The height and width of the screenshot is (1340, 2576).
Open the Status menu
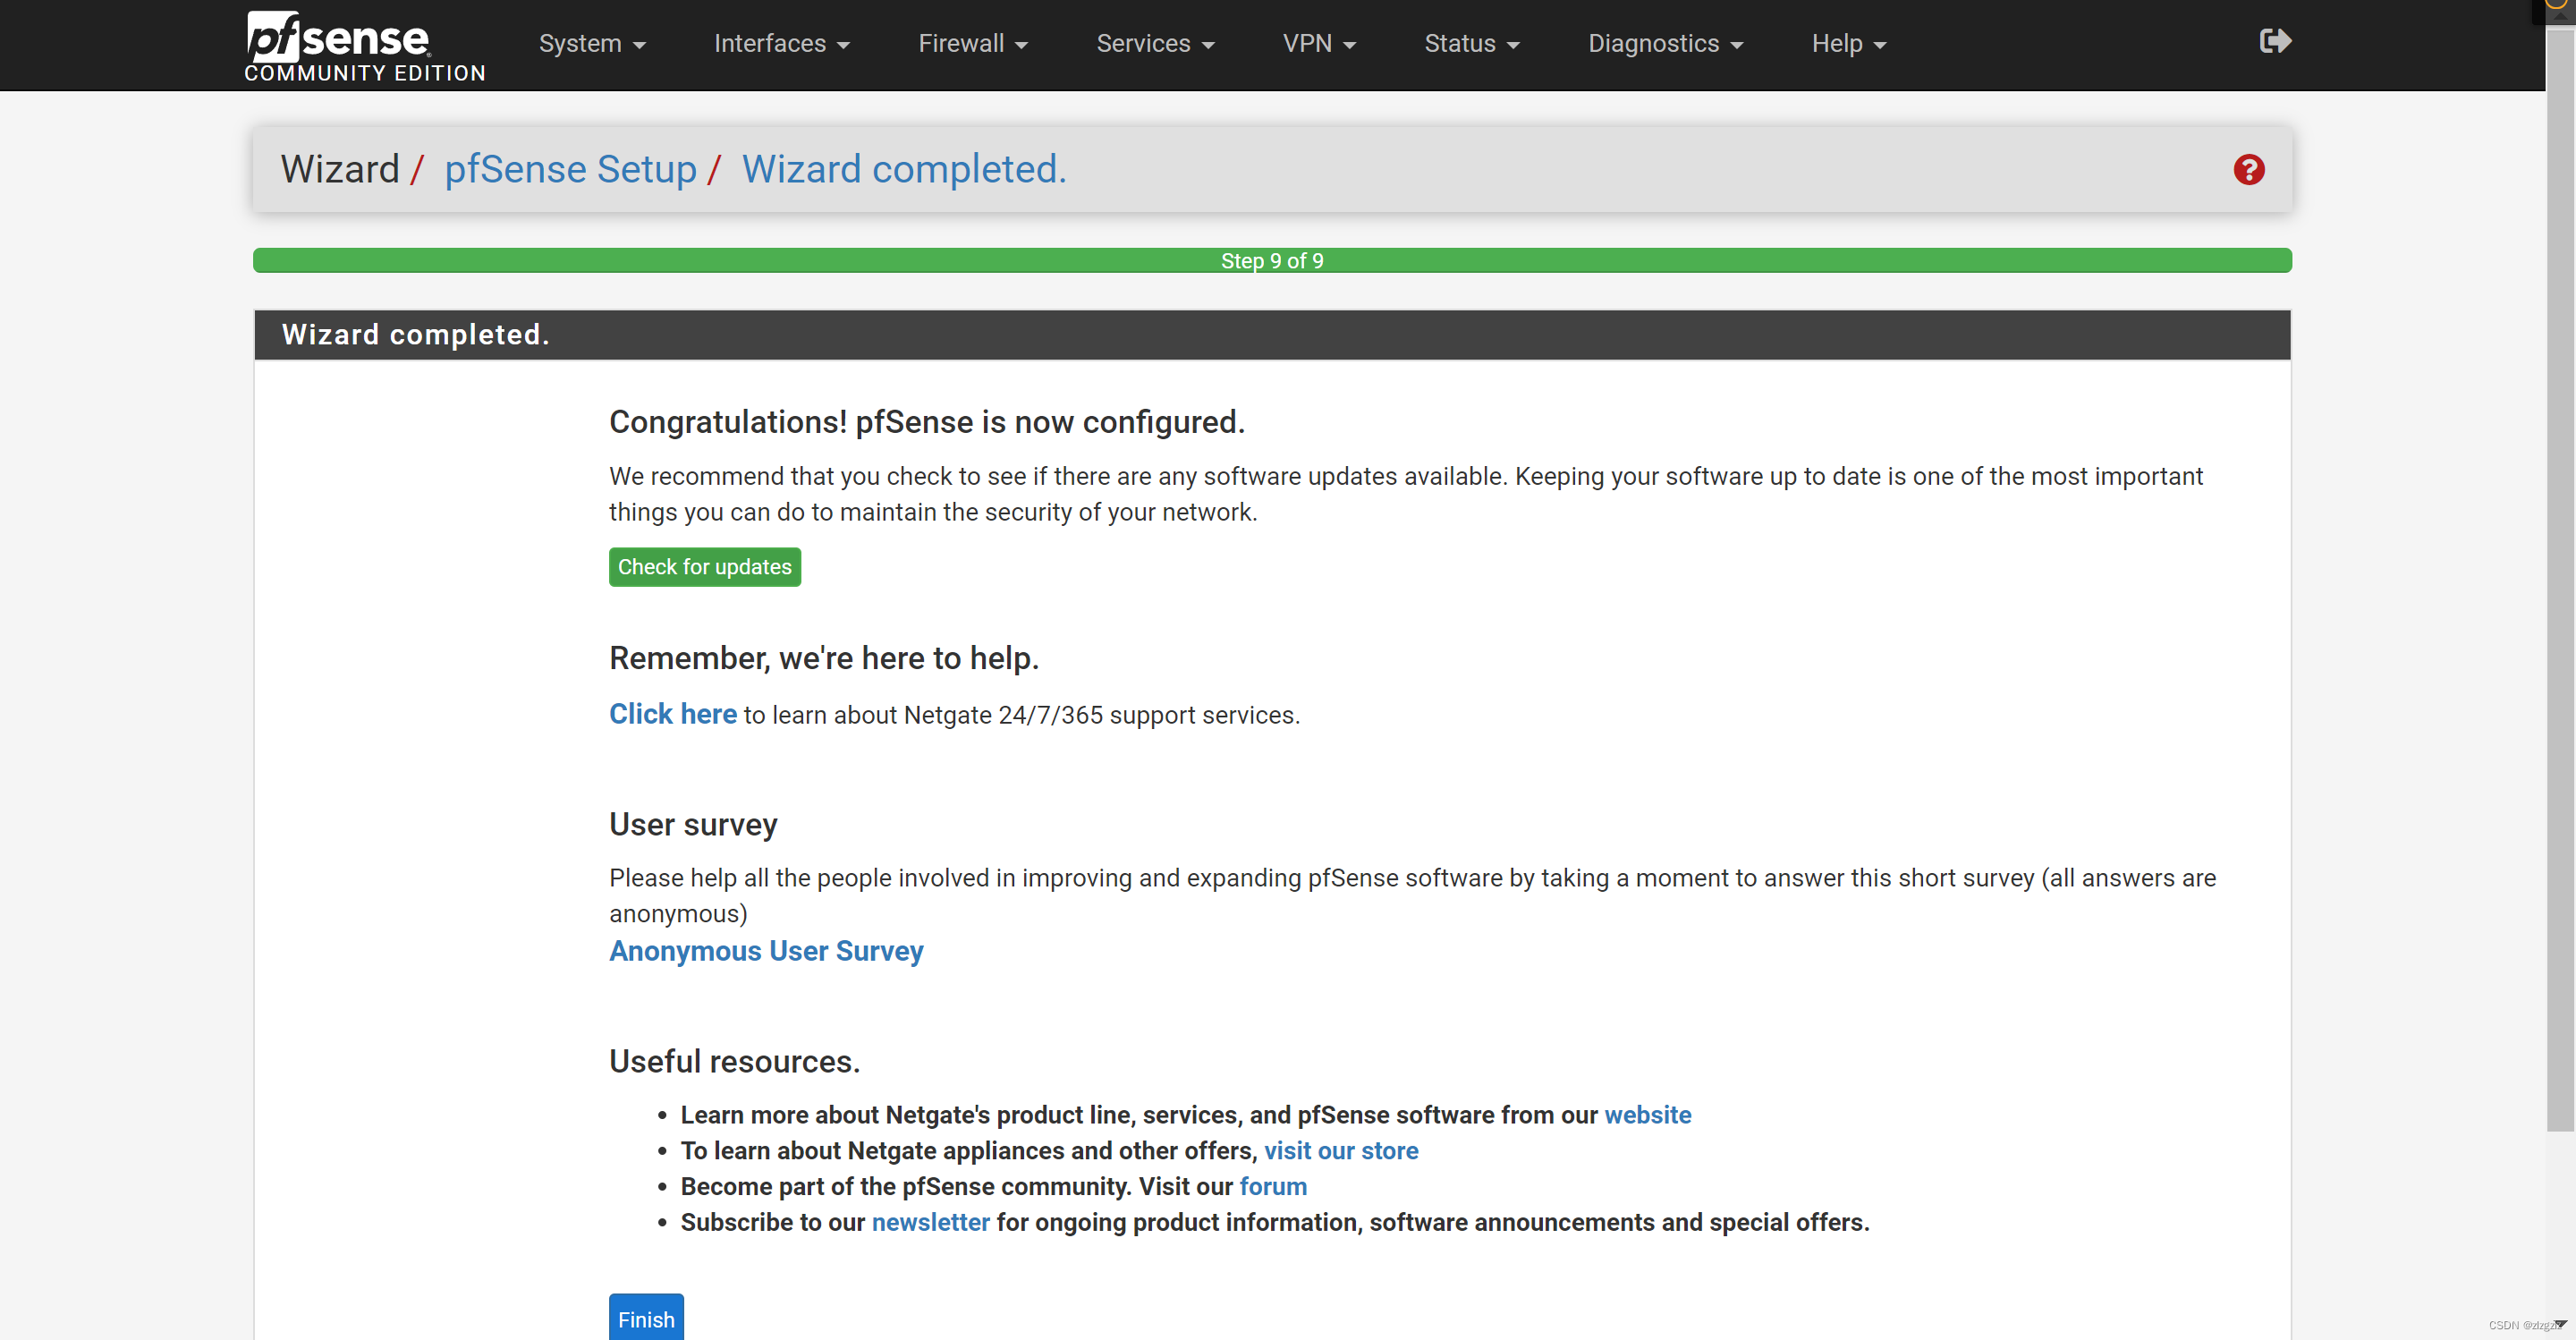pyautogui.click(x=1471, y=44)
